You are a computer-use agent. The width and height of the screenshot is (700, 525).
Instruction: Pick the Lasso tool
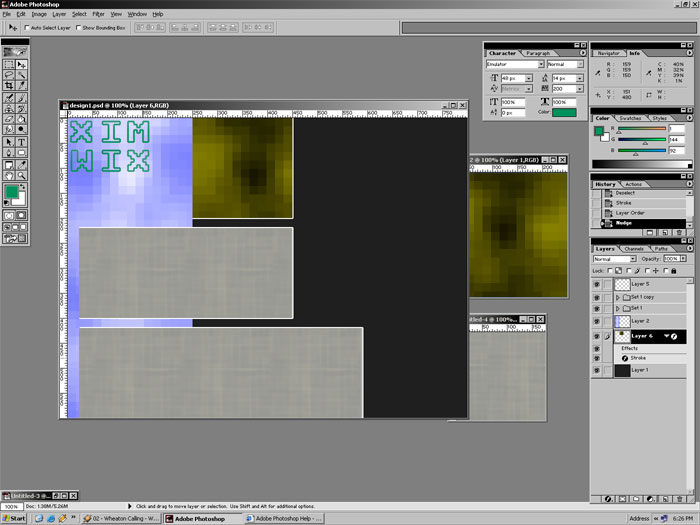tap(10, 75)
